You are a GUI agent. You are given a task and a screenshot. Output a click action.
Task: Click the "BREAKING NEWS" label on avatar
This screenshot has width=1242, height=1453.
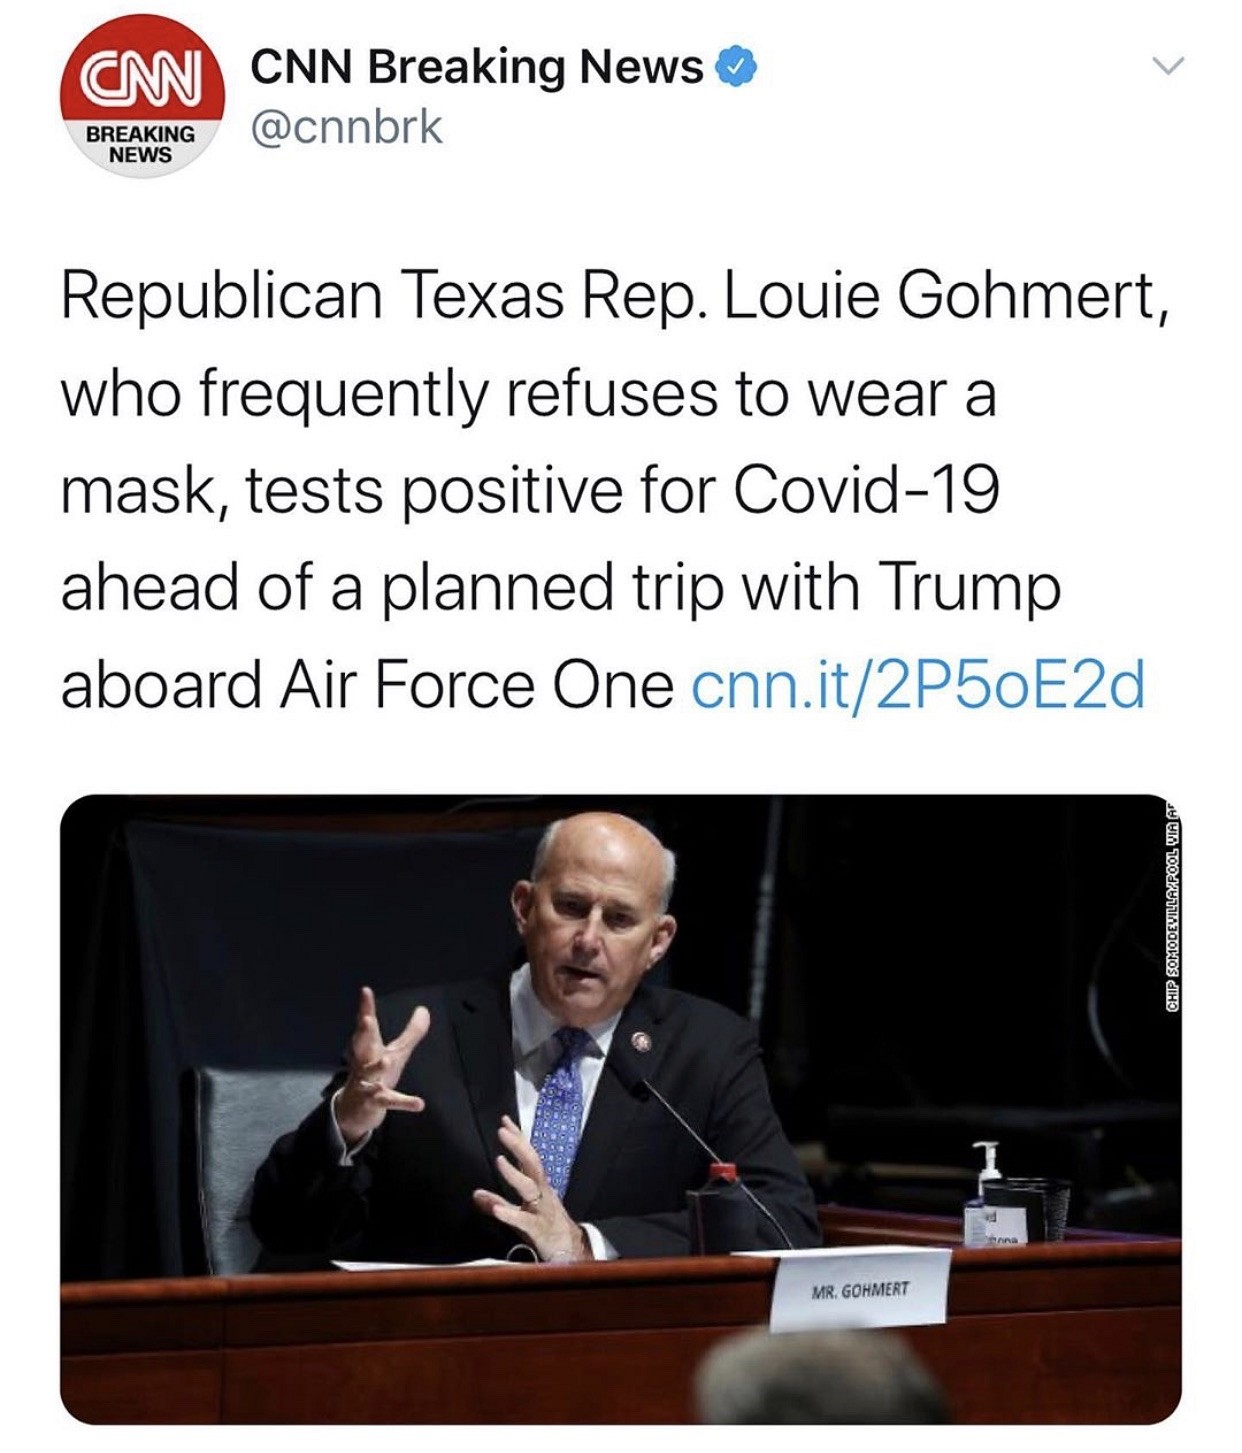(140, 145)
